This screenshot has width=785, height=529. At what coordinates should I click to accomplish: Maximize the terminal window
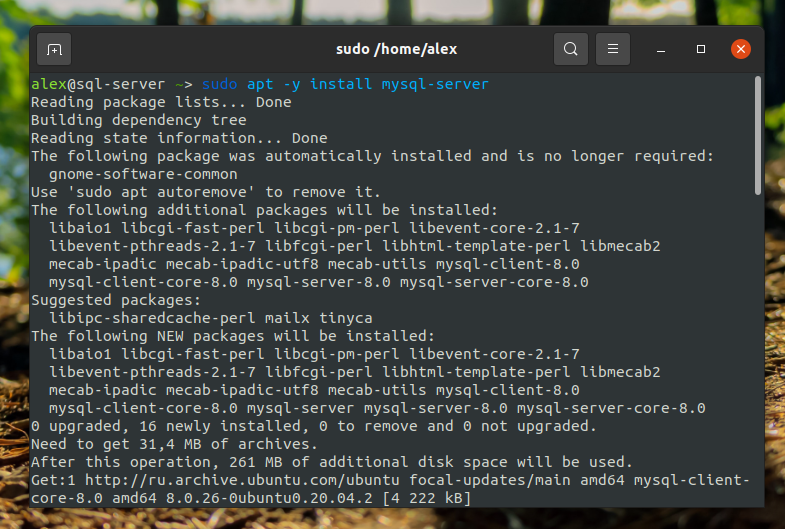(701, 49)
